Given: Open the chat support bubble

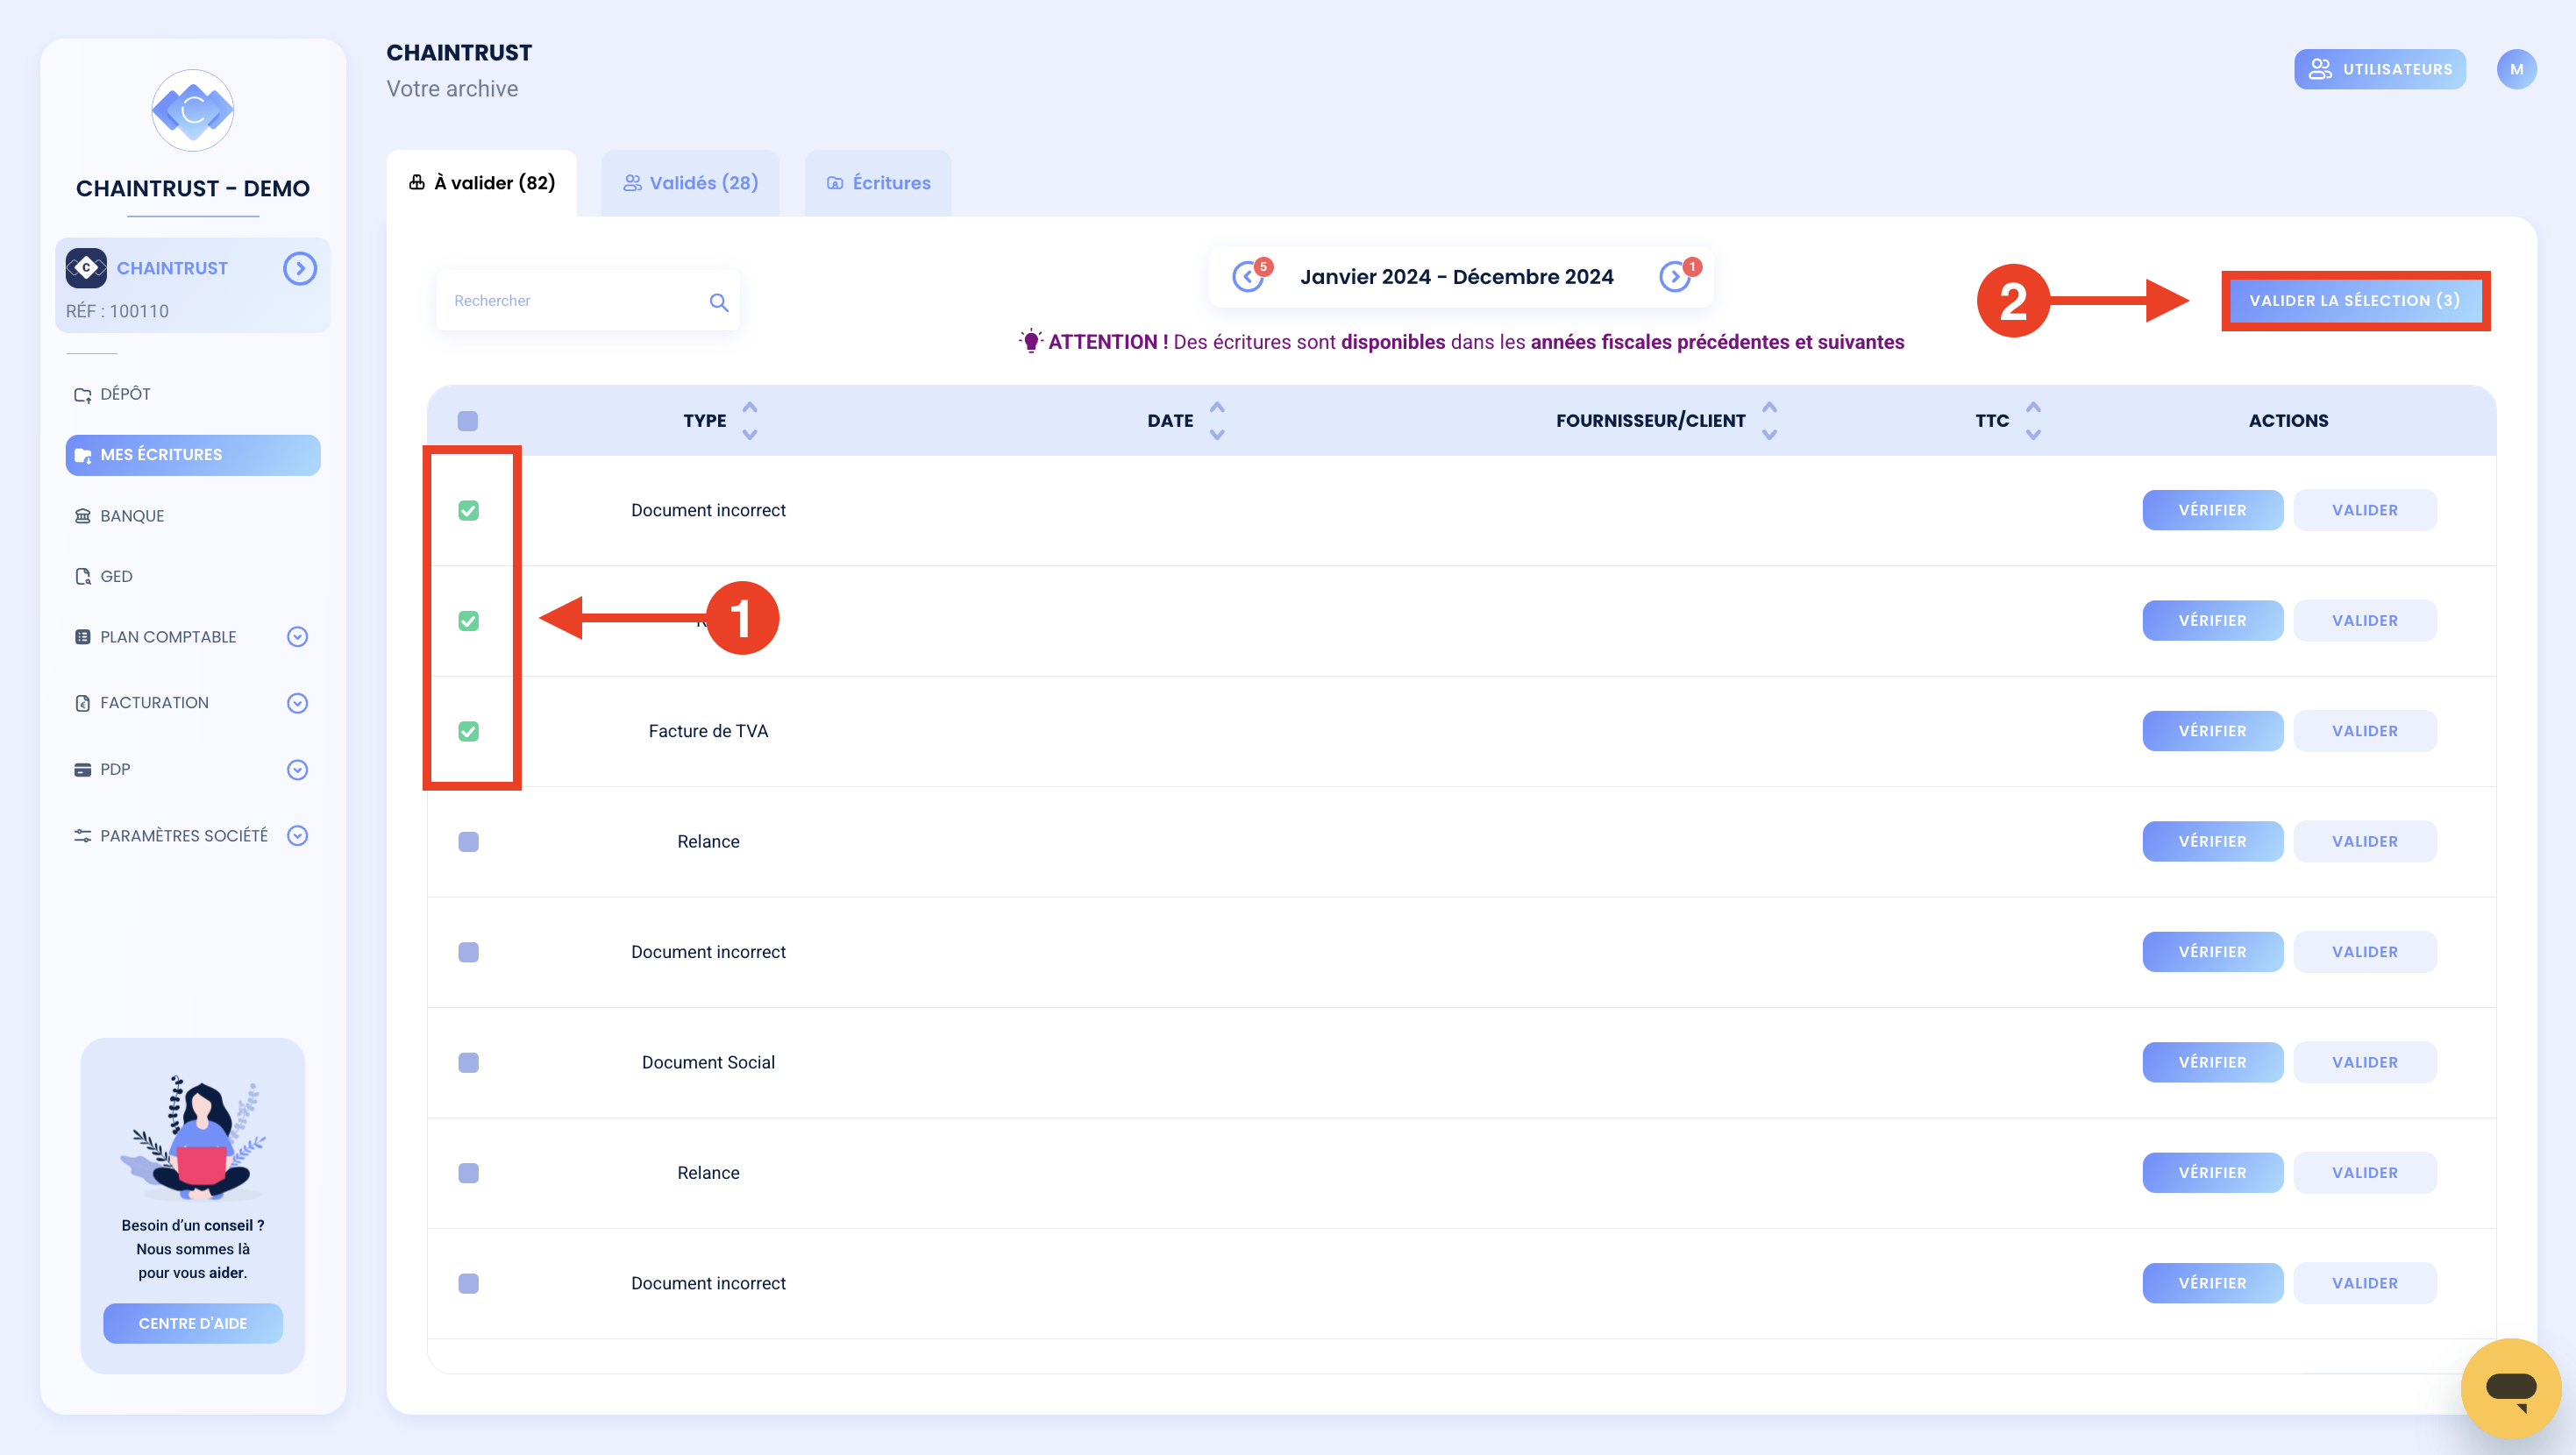Looking at the screenshot, I should pos(2511,1389).
